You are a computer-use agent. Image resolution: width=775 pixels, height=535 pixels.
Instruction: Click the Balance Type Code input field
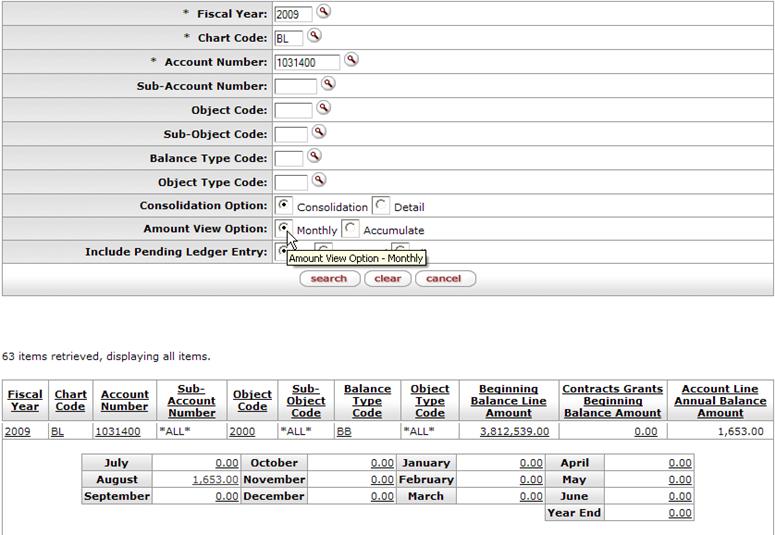pos(289,159)
